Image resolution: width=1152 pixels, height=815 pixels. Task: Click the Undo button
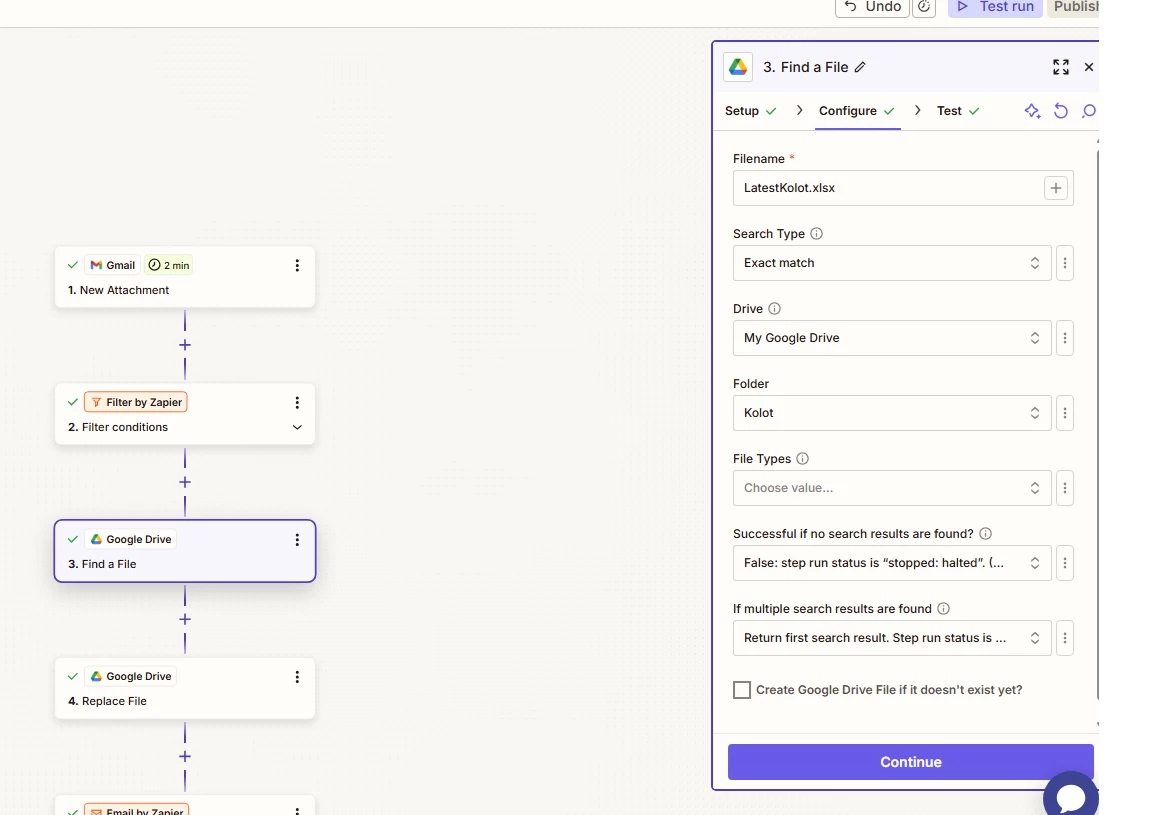[x=872, y=7]
